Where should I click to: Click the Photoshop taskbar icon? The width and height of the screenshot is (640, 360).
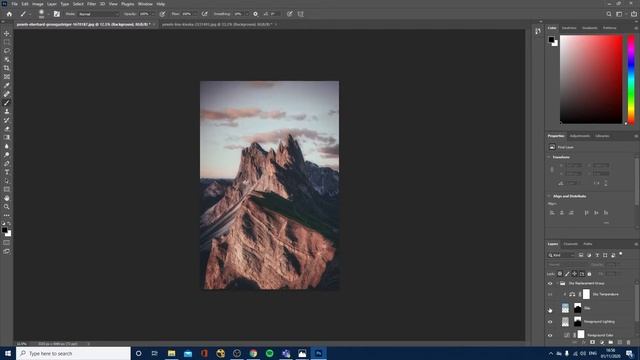(x=318, y=353)
